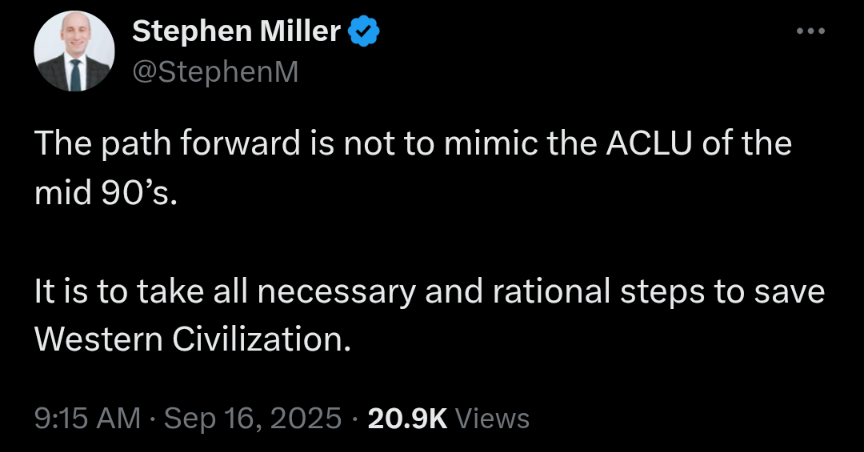Click the blue verified checkmark badge
Screen dimensions: 864x452
tap(364, 31)
